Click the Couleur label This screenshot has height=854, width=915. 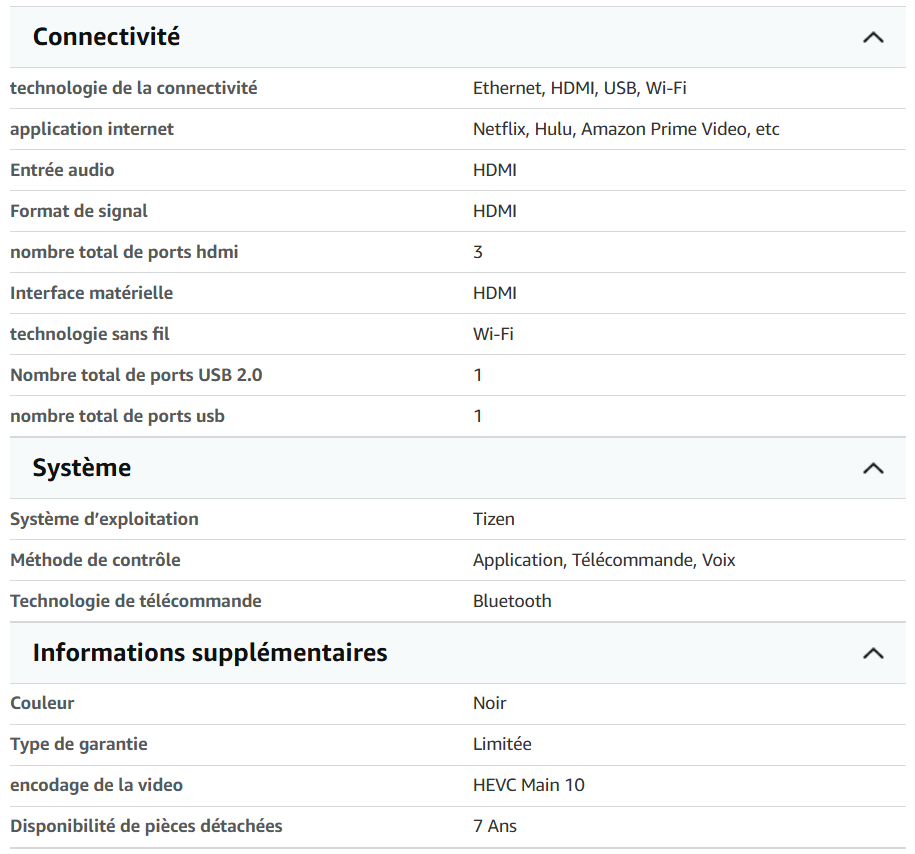[x=43, y=703]
